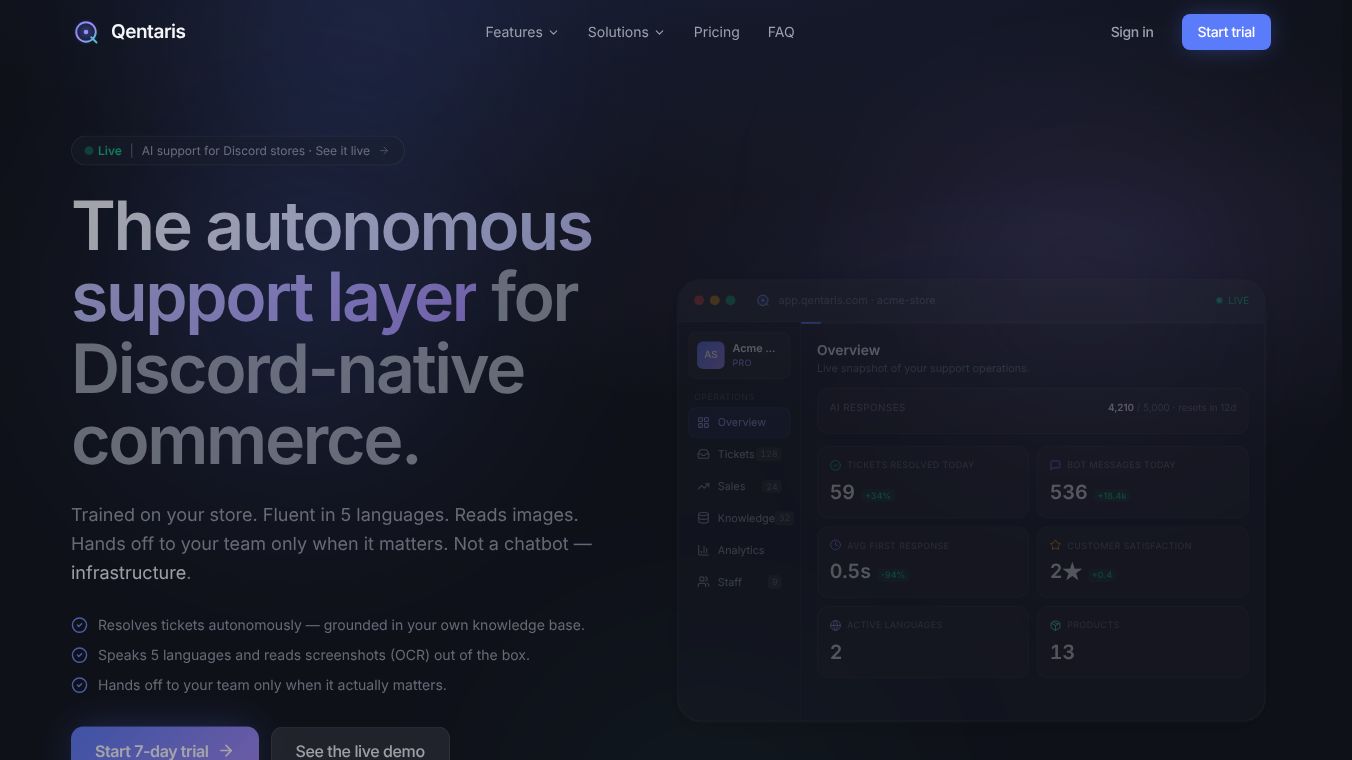The width and height of the screenshot is (1352, 760).
Task: Select the Tickets inbox icon
Action: (x=703, y=454)
